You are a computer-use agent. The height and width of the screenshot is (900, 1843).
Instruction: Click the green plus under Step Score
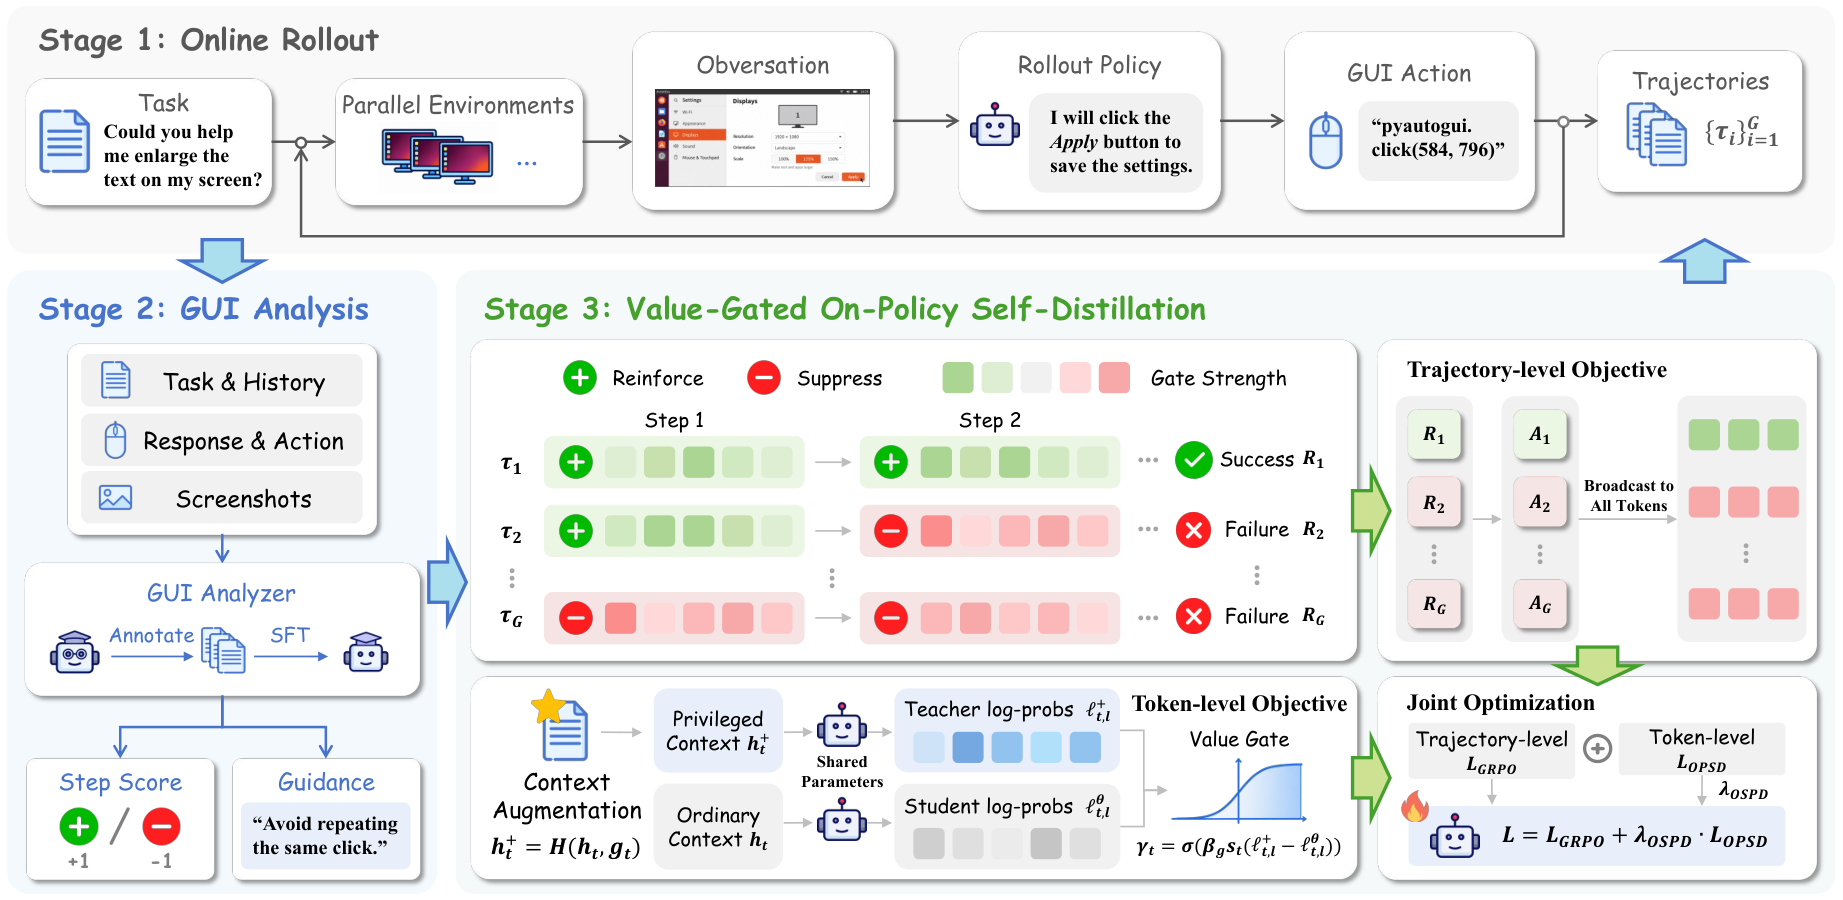click(79, 826)
